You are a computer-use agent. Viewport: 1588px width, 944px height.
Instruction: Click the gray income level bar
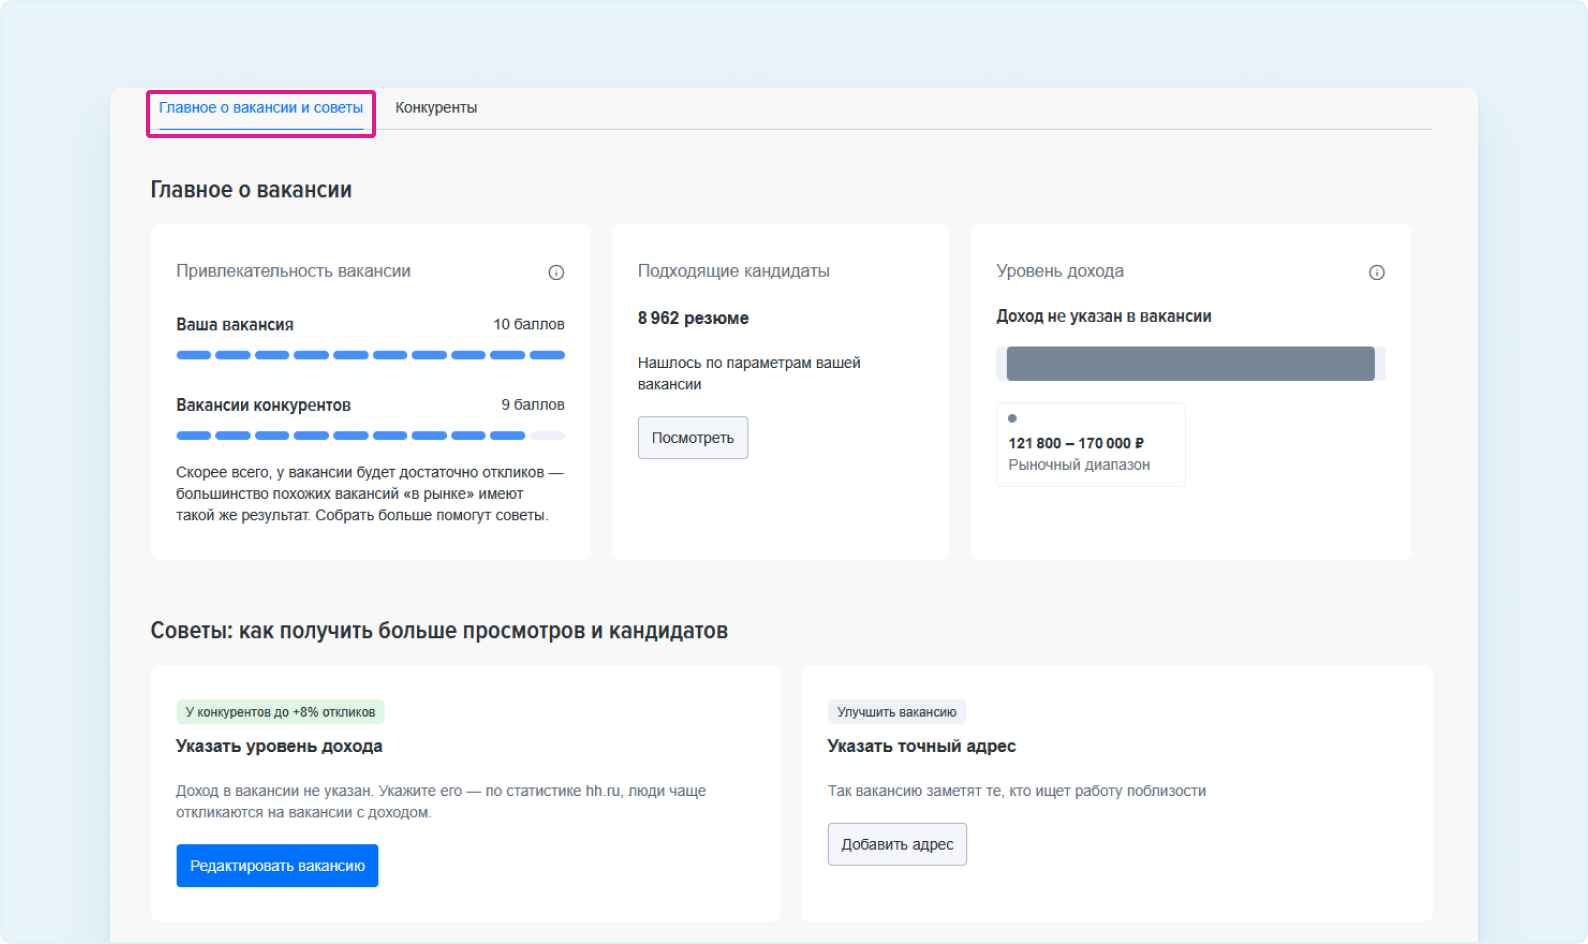point(1190,364)
